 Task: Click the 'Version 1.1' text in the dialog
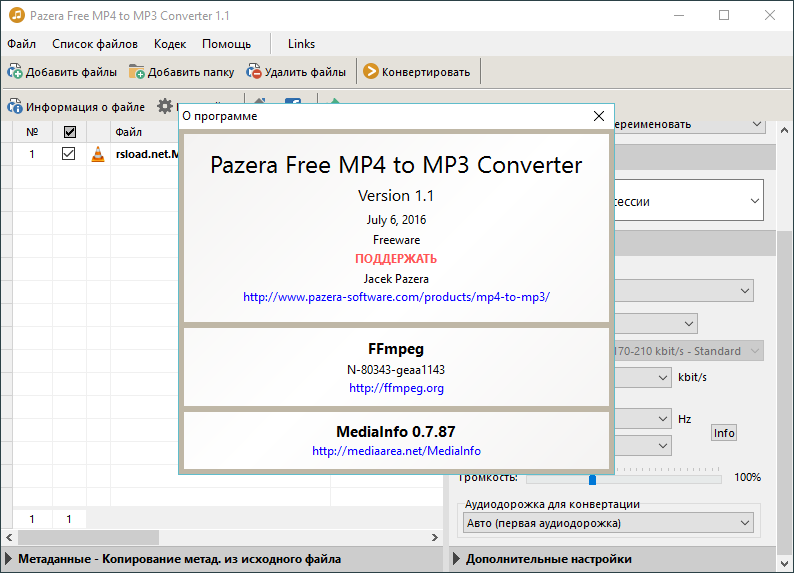[x=396, y=195]
